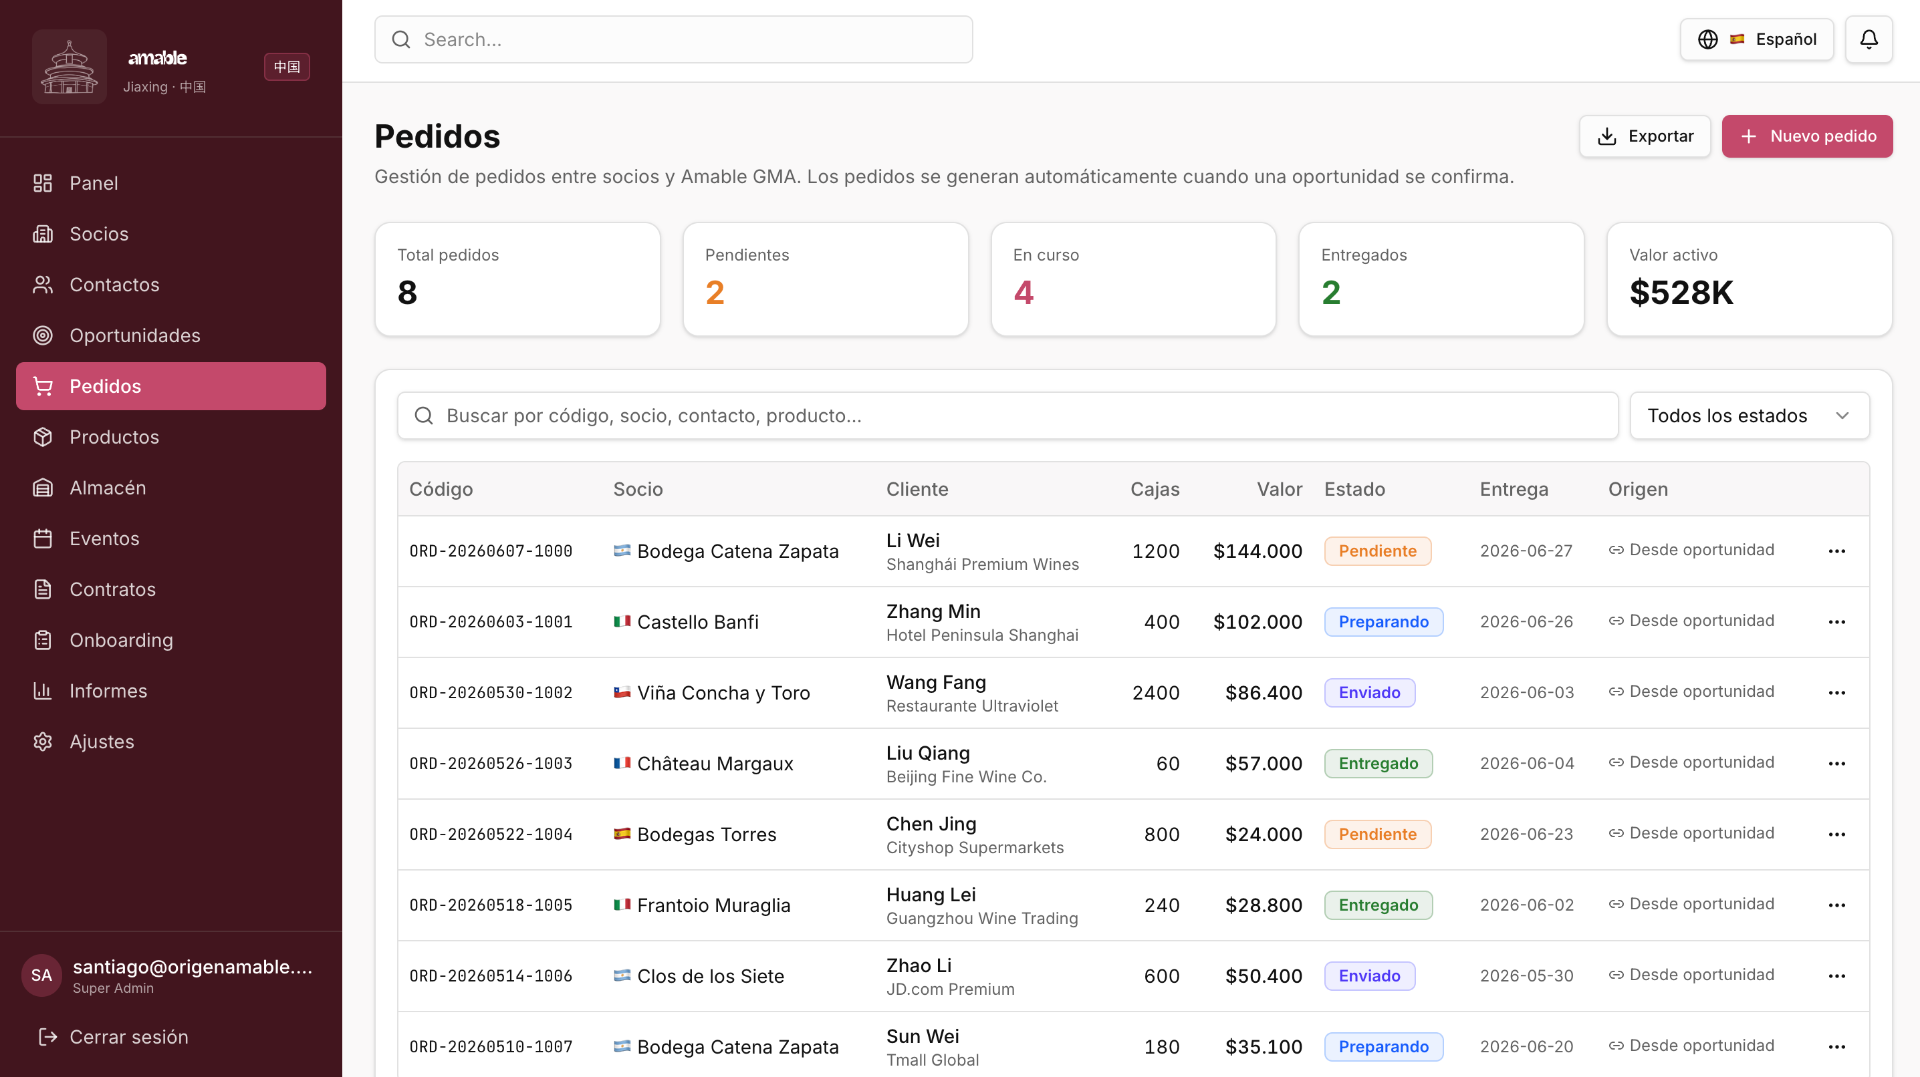Click Entregado badge for Liu Qiang order
1920x1077 pixels.
pos(1378,764)
